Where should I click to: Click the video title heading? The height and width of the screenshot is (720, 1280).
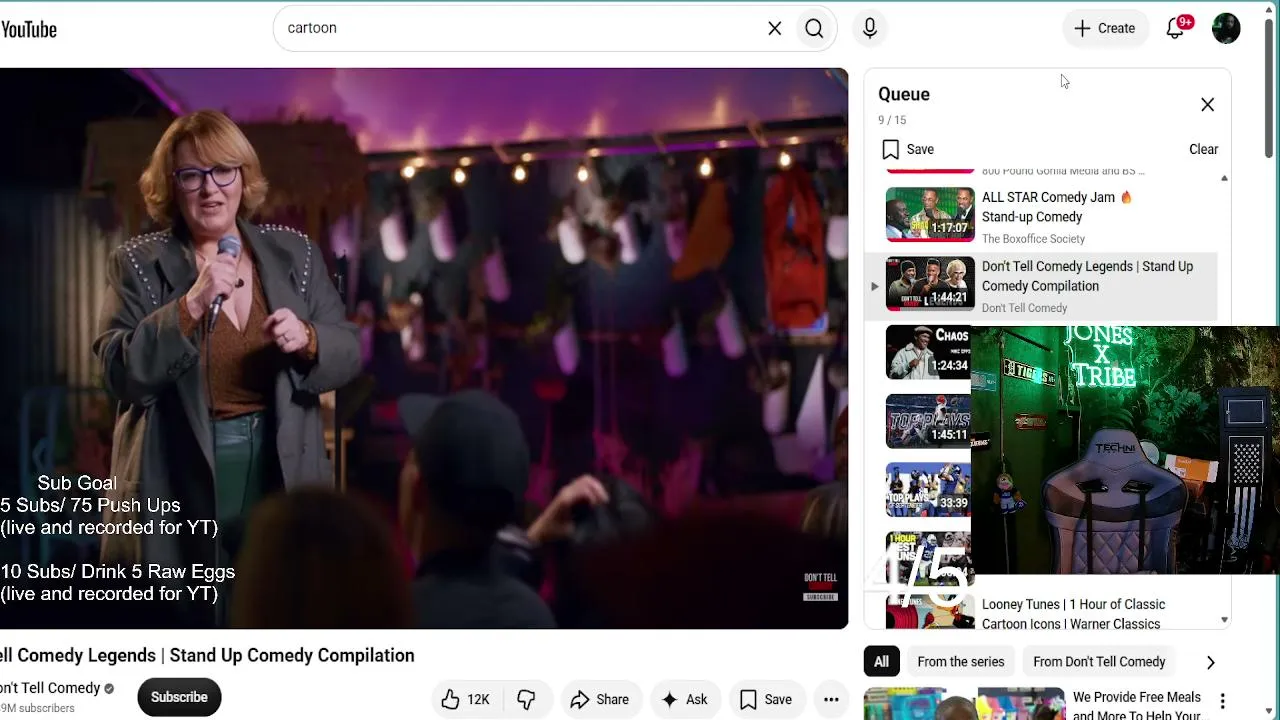click(207, 655)
